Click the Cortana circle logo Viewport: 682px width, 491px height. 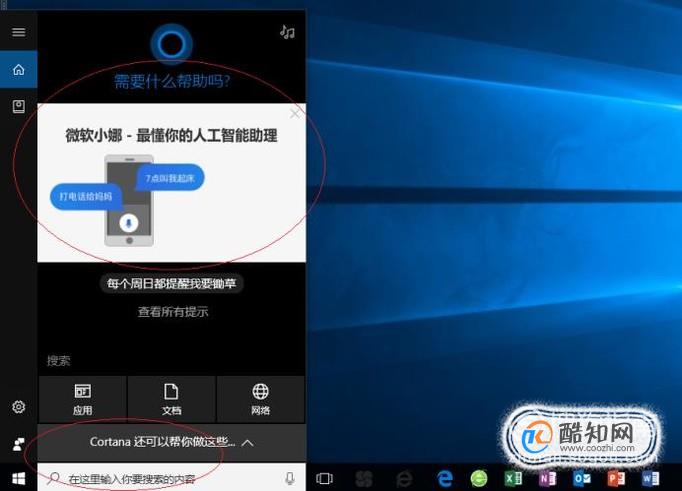point(171,44)
